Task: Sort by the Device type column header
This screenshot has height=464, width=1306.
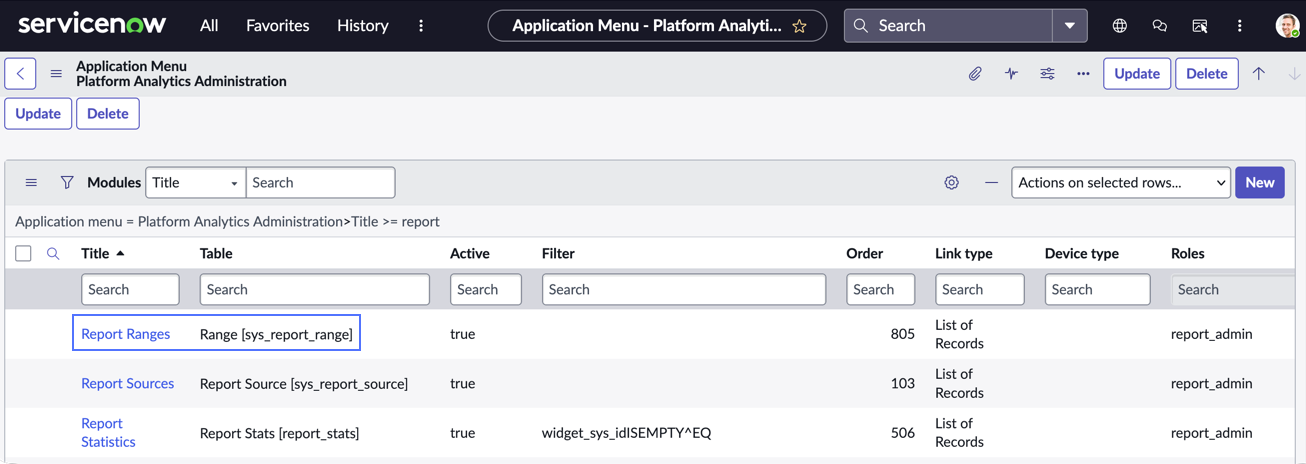Action: [1082, 254]
